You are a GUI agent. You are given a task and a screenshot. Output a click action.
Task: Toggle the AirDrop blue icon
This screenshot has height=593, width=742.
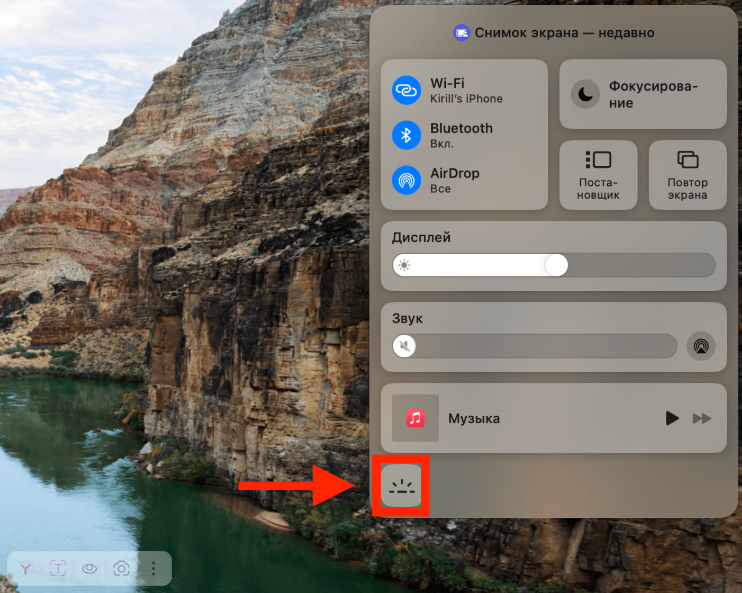pos(406,180)
